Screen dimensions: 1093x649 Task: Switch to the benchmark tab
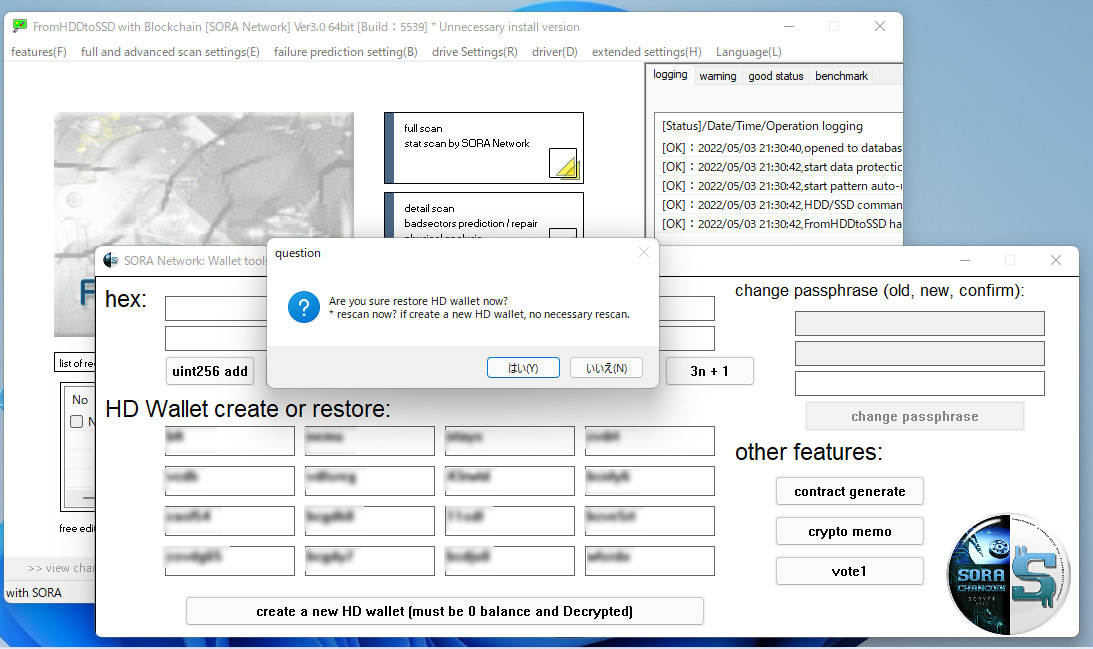click(x=841, y=76)
